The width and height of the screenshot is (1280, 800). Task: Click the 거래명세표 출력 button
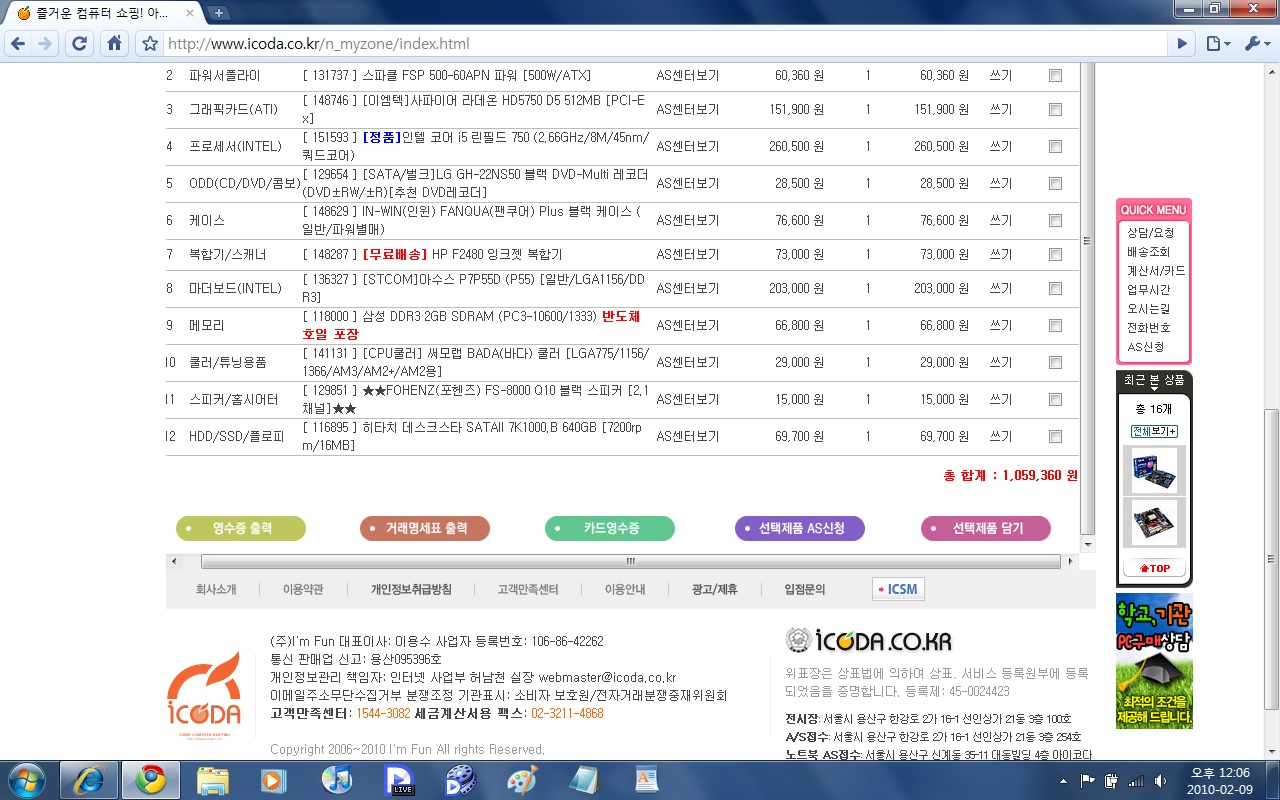pos(425,528)
